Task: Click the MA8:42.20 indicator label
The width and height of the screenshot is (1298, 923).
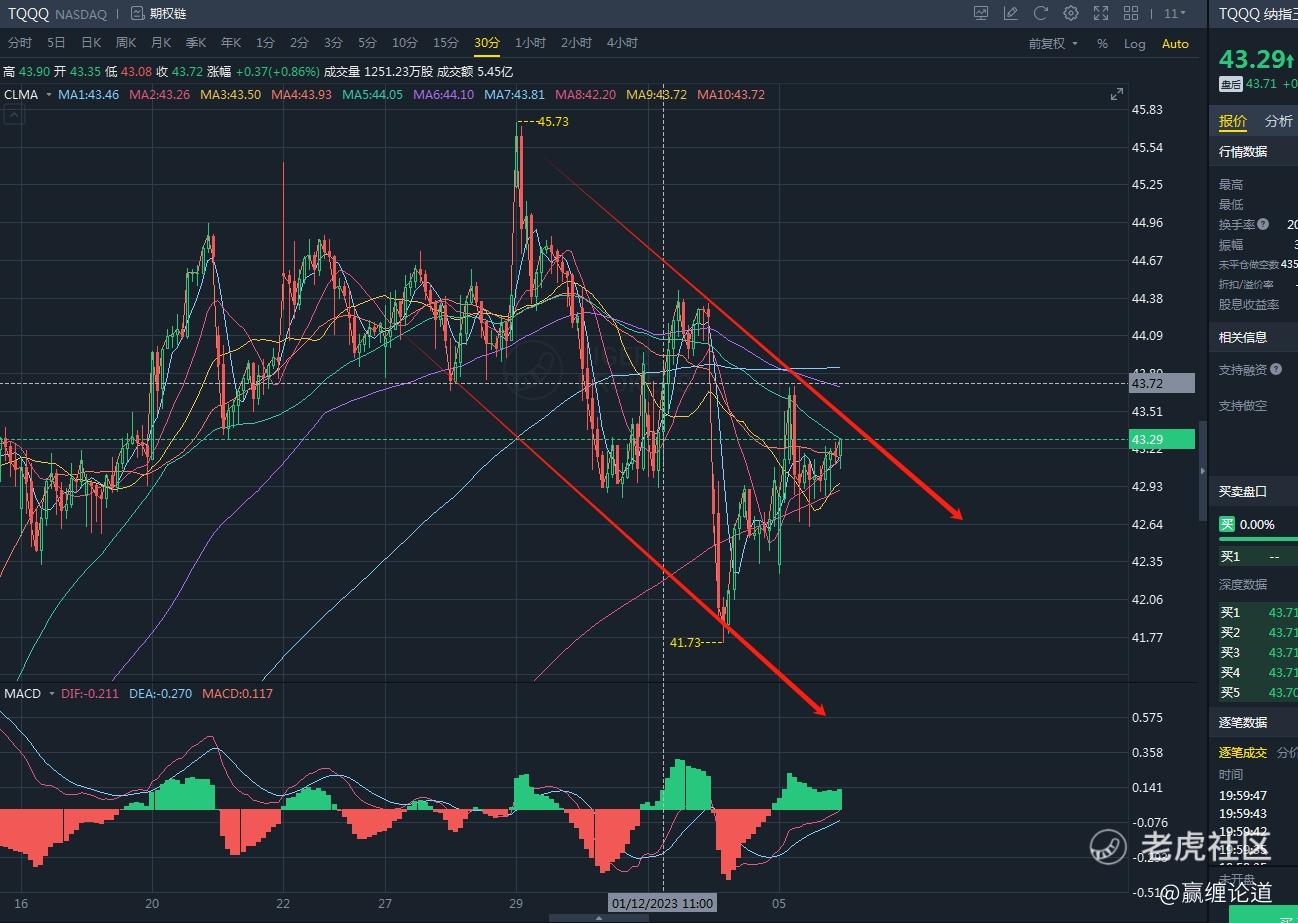Action: click(586, 95)
